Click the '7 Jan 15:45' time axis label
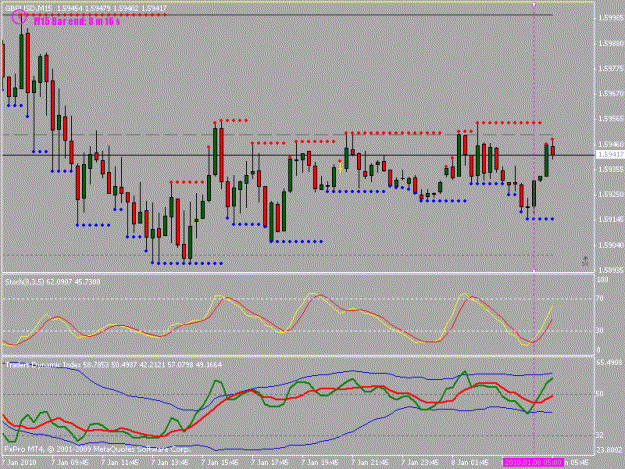625x469 pixels. pos(220,463)
